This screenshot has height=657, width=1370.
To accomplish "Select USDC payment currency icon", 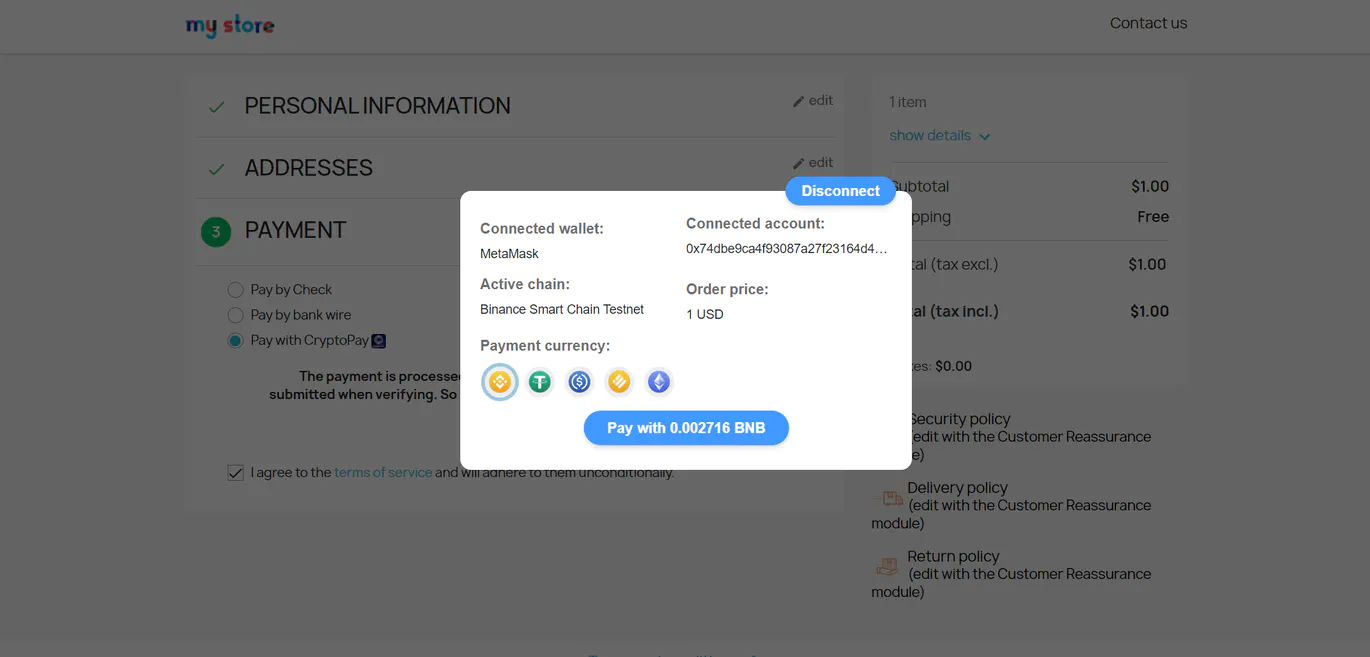I will (579, 382).
